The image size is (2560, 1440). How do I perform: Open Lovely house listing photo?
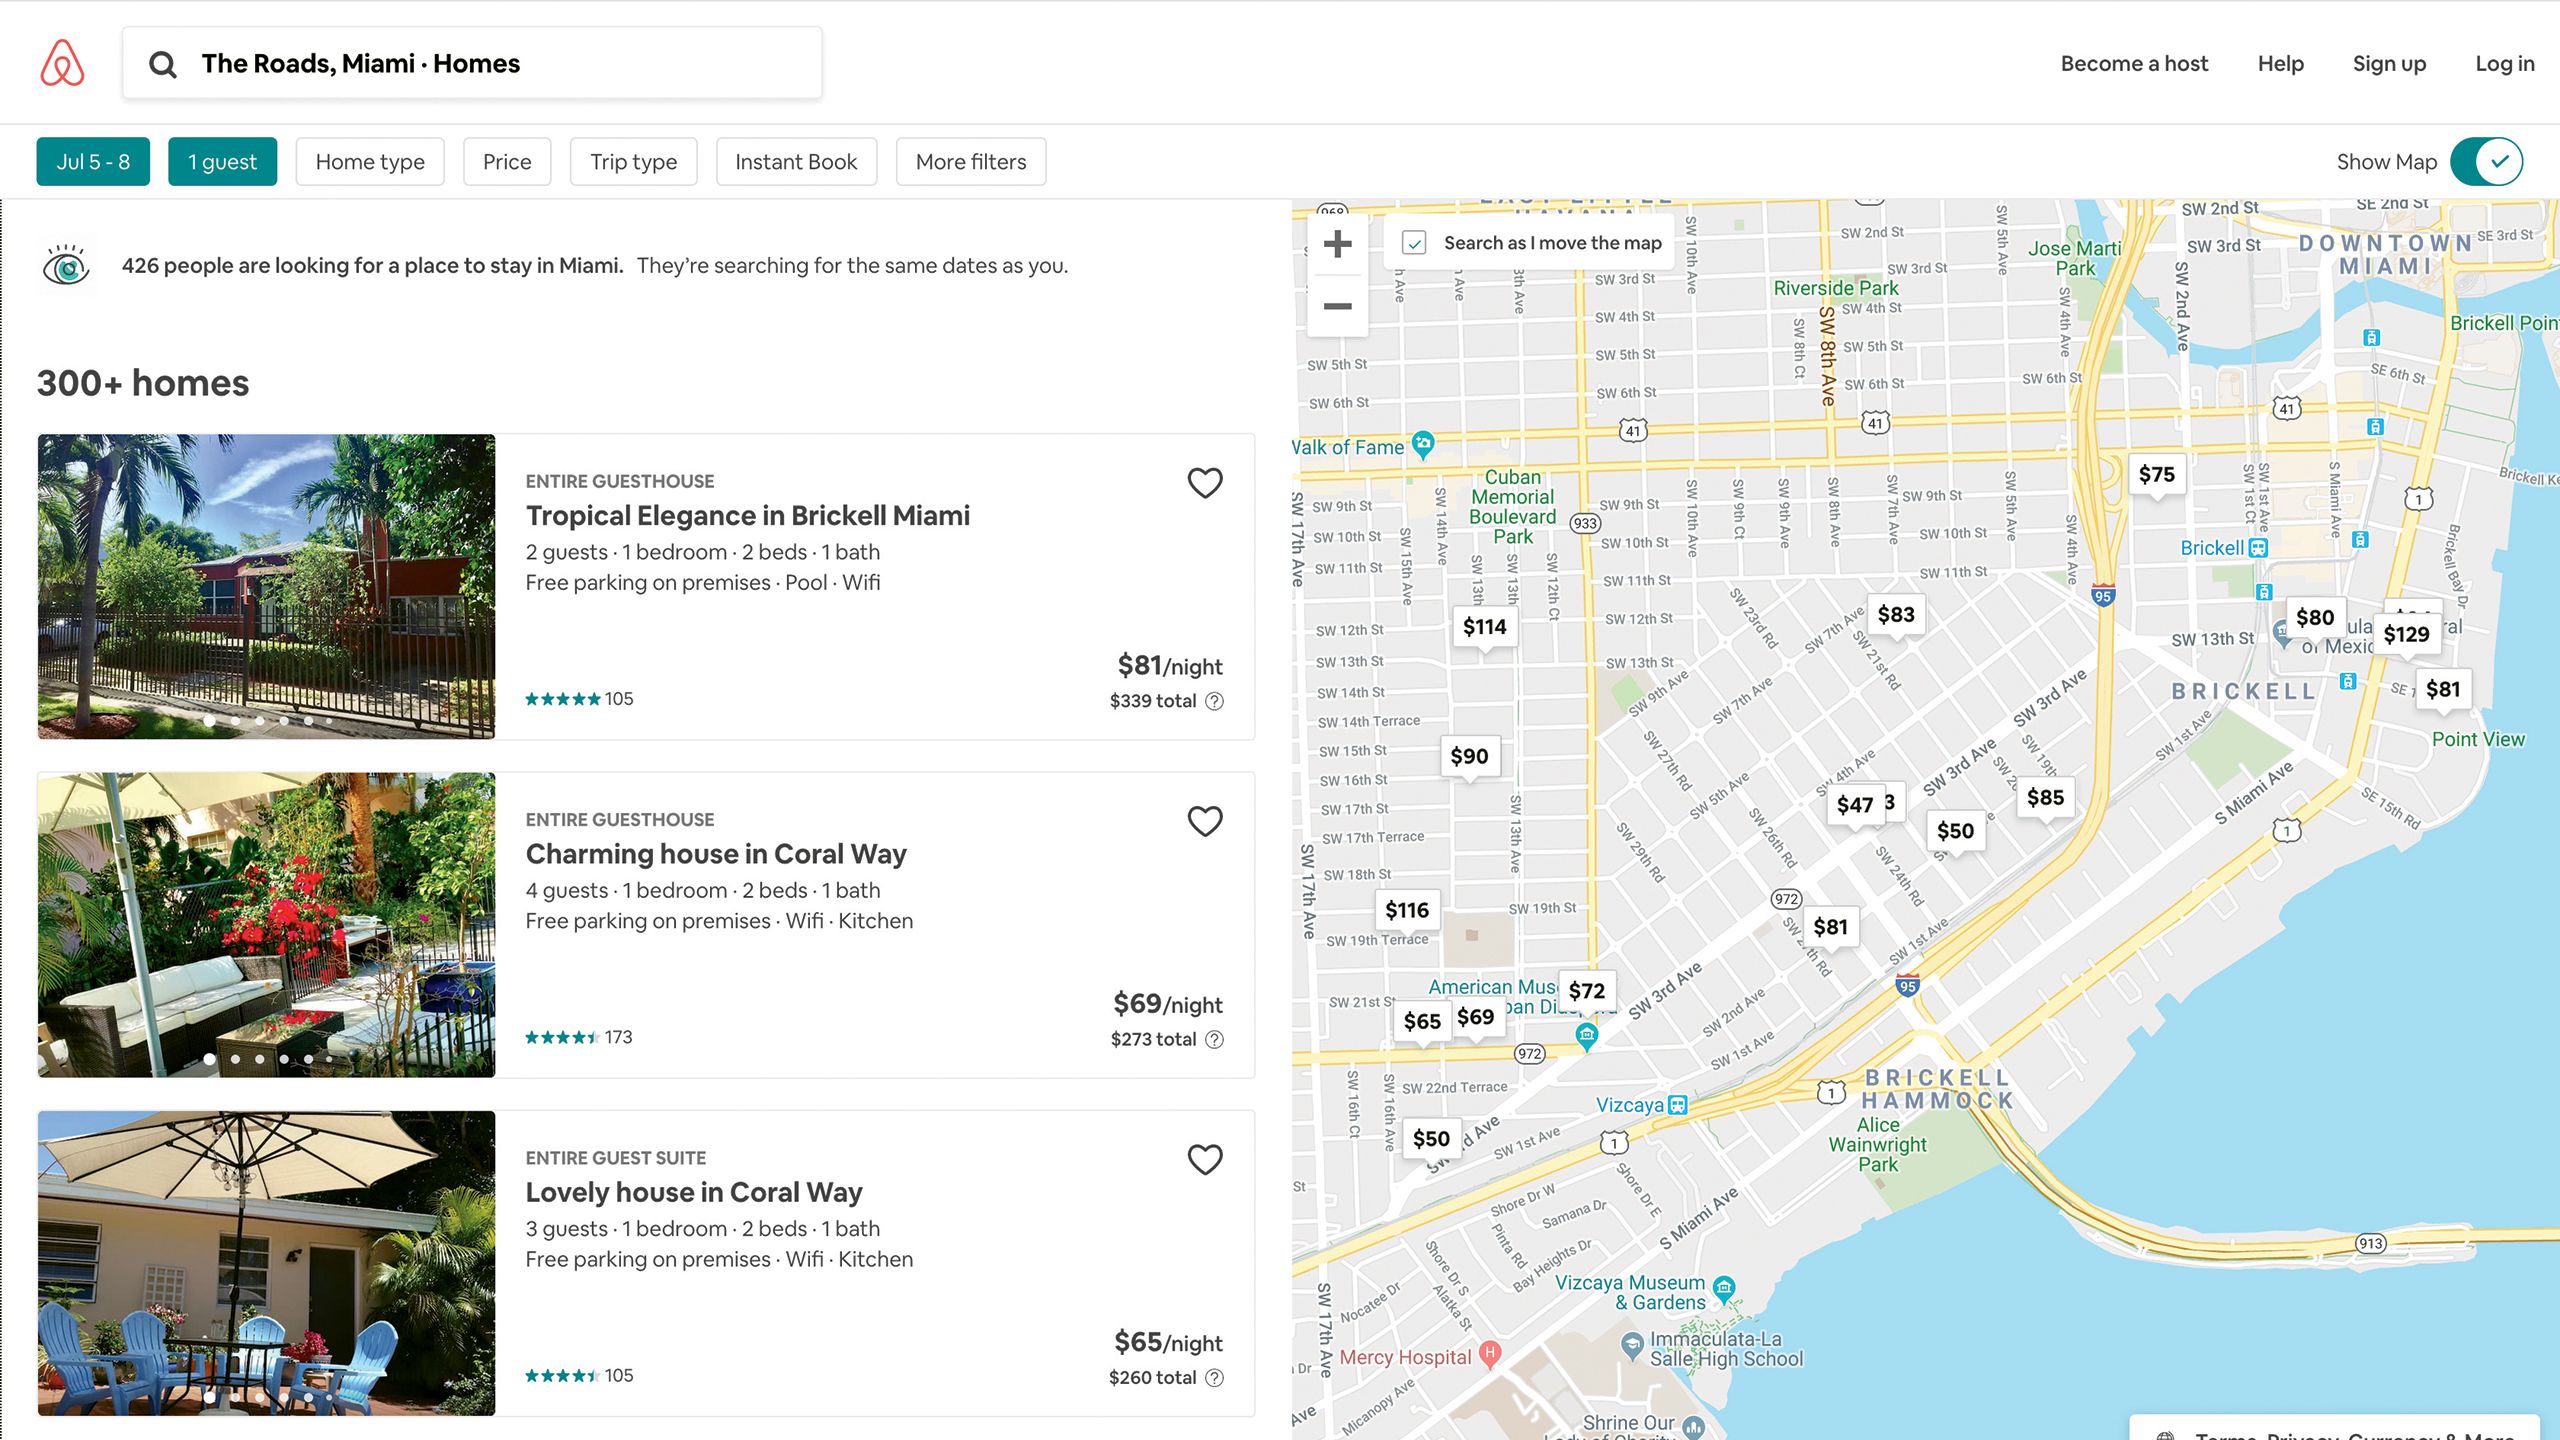tap(266, 1263)
